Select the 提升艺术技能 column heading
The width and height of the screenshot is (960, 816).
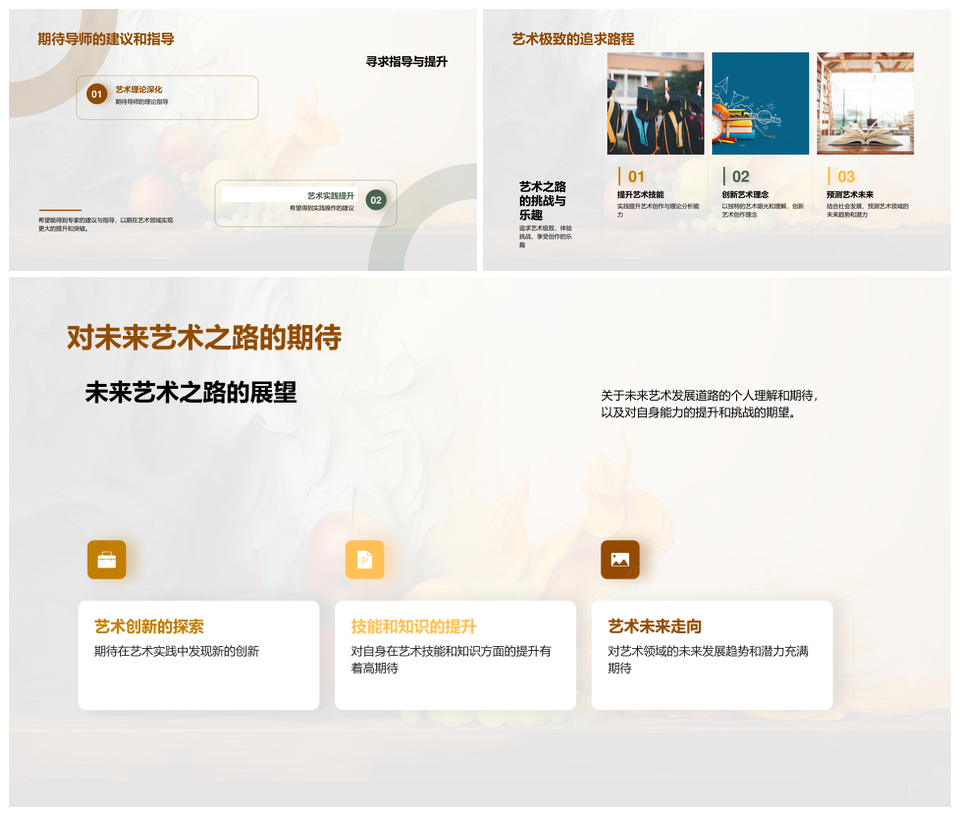(640, 195)
